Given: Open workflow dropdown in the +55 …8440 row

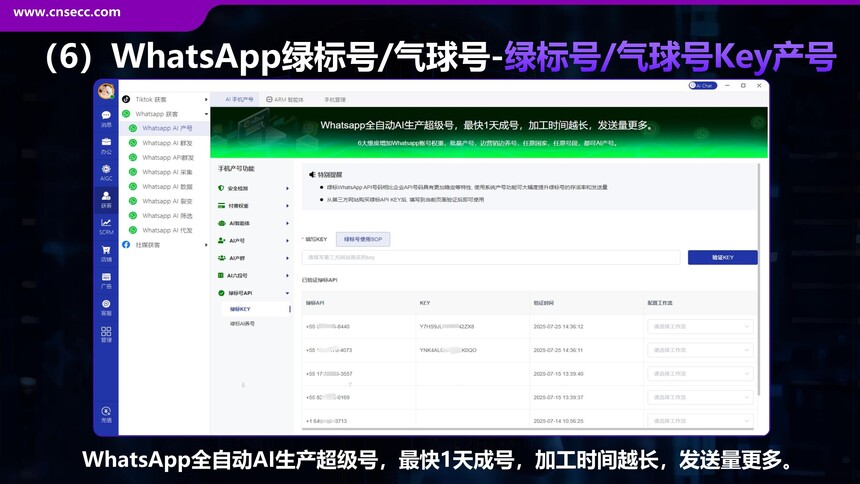Looking at the screenshot, I should coord(700,327).
